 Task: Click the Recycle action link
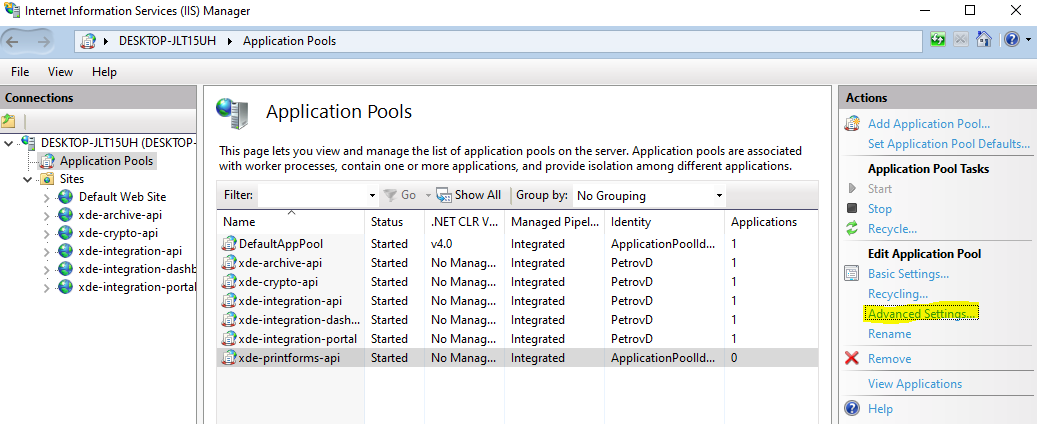click(x=892, y=229)
